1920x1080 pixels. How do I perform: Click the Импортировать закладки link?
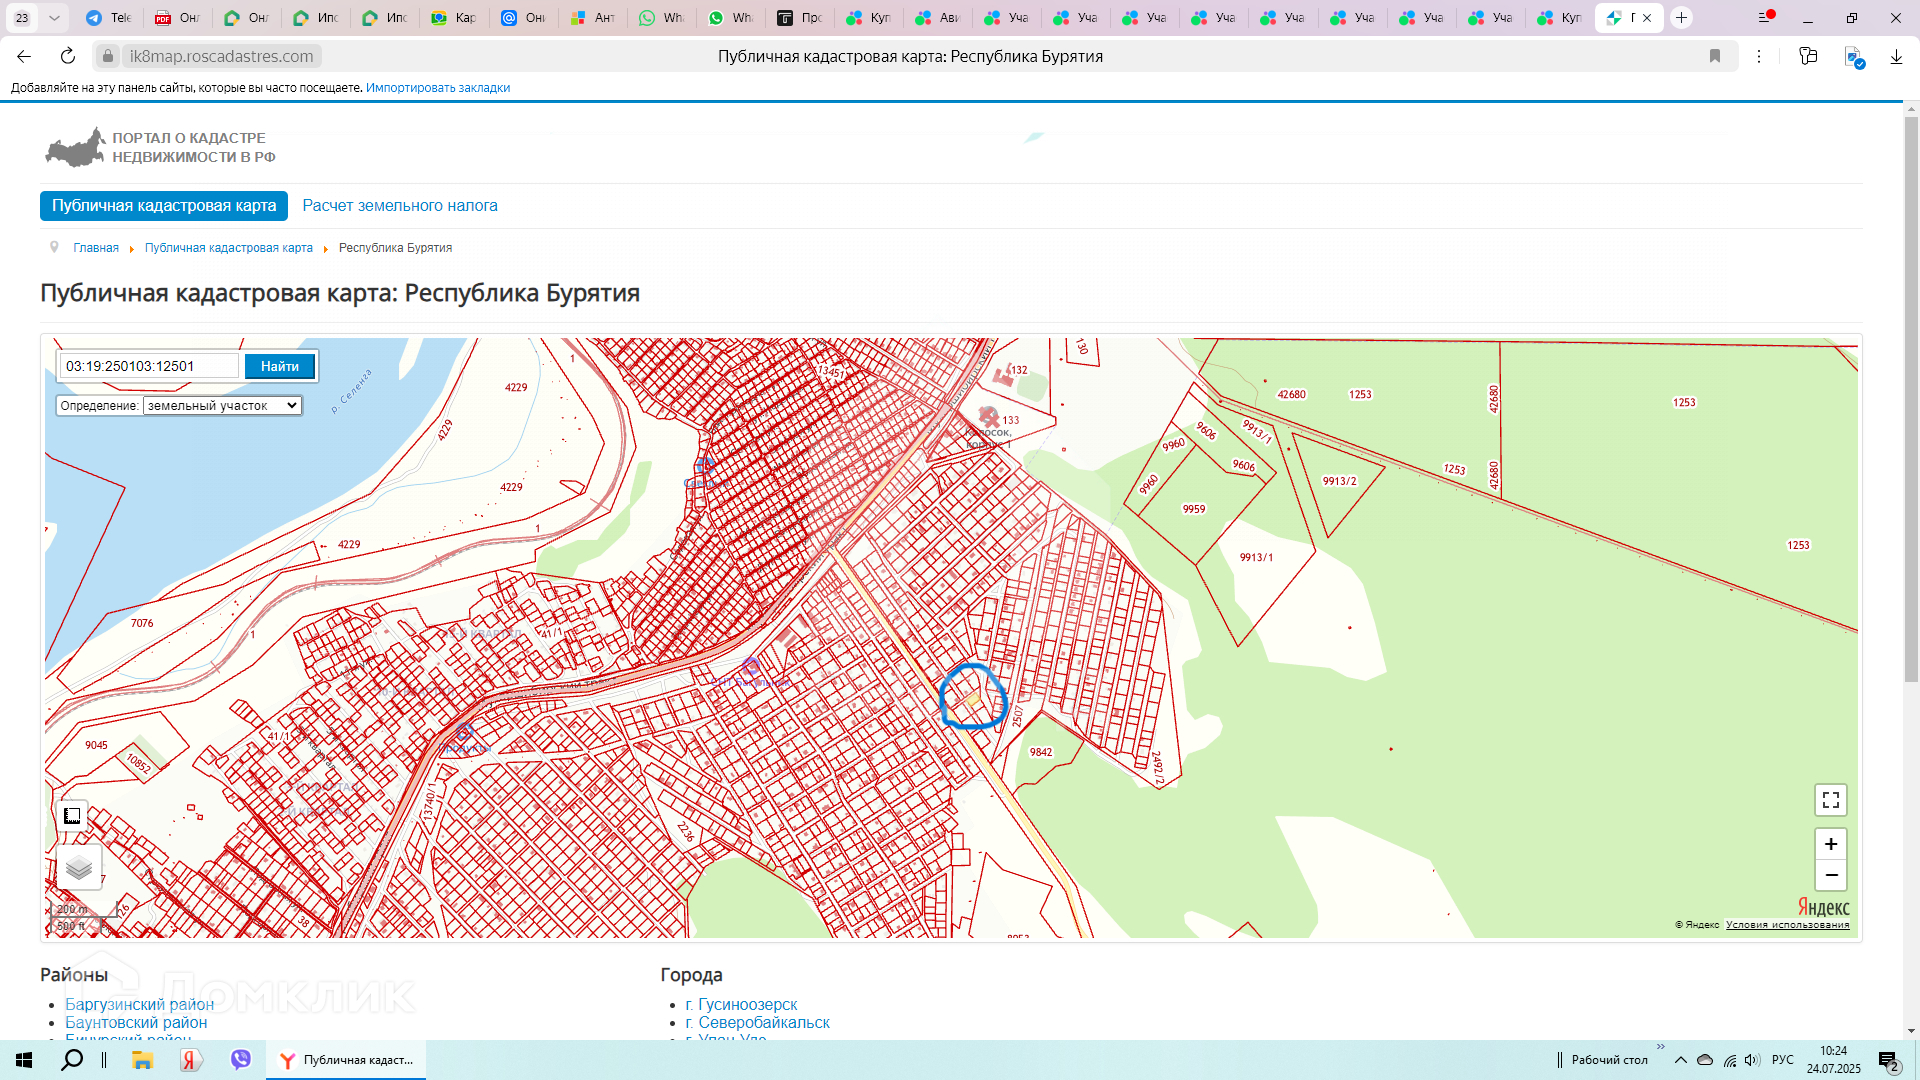click(x=437, y=88)
